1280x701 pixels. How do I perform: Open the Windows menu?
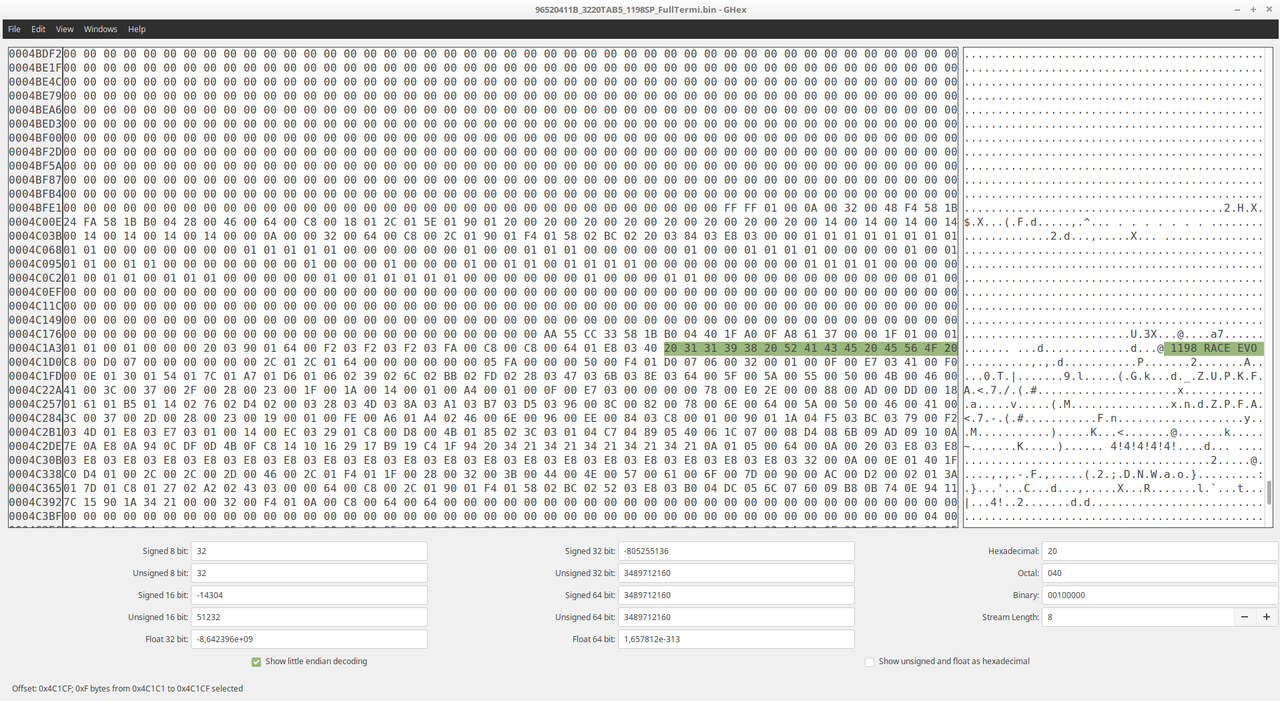pos(100,29)
